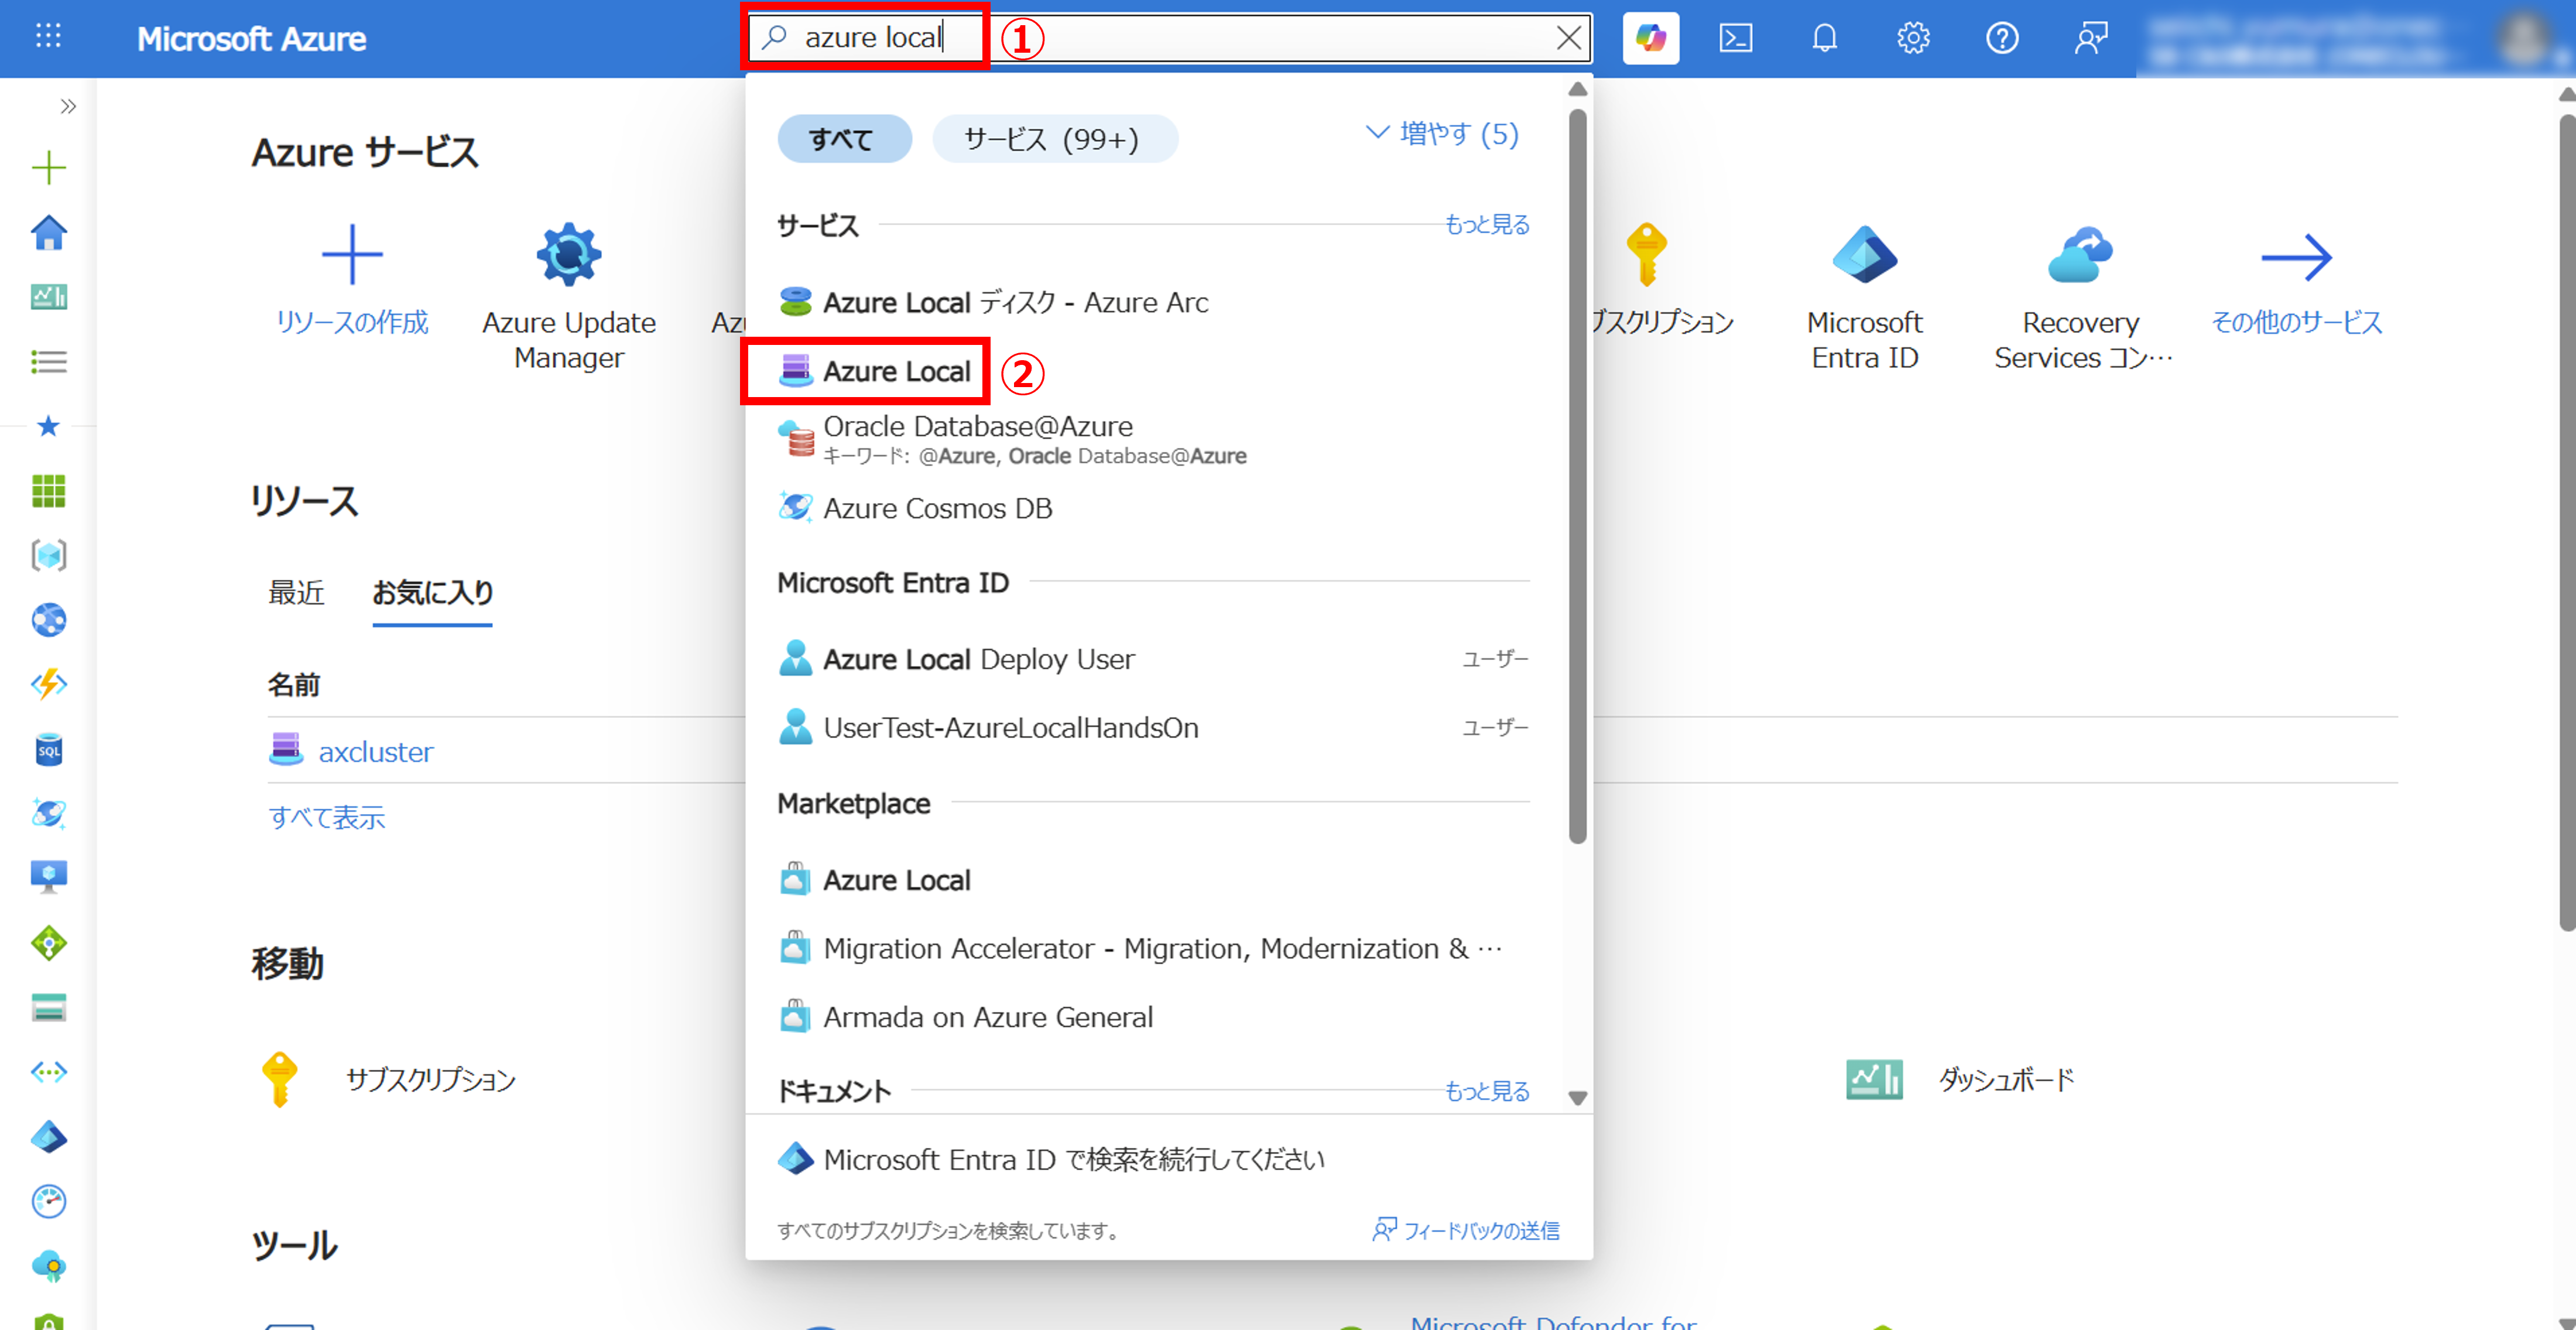The width and height of the screenshot is (2576, 1330).
Task: Open Monitor gauge icon in sidebar
Action: click(x=48, y=1201)
